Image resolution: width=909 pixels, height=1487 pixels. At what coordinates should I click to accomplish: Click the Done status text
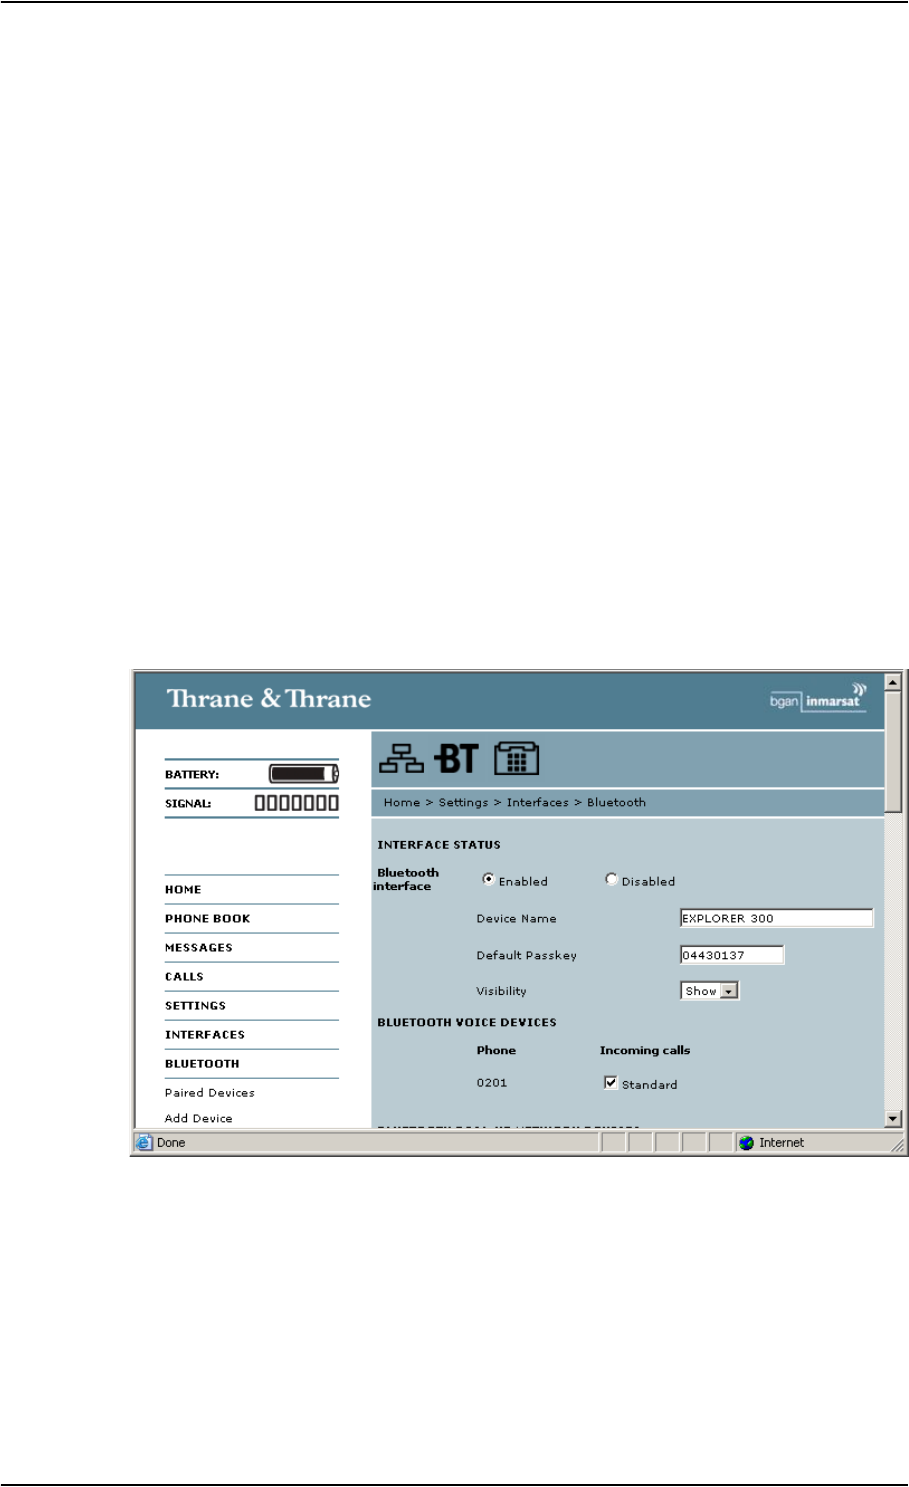pyautogui.click(x=171, y=1143)
